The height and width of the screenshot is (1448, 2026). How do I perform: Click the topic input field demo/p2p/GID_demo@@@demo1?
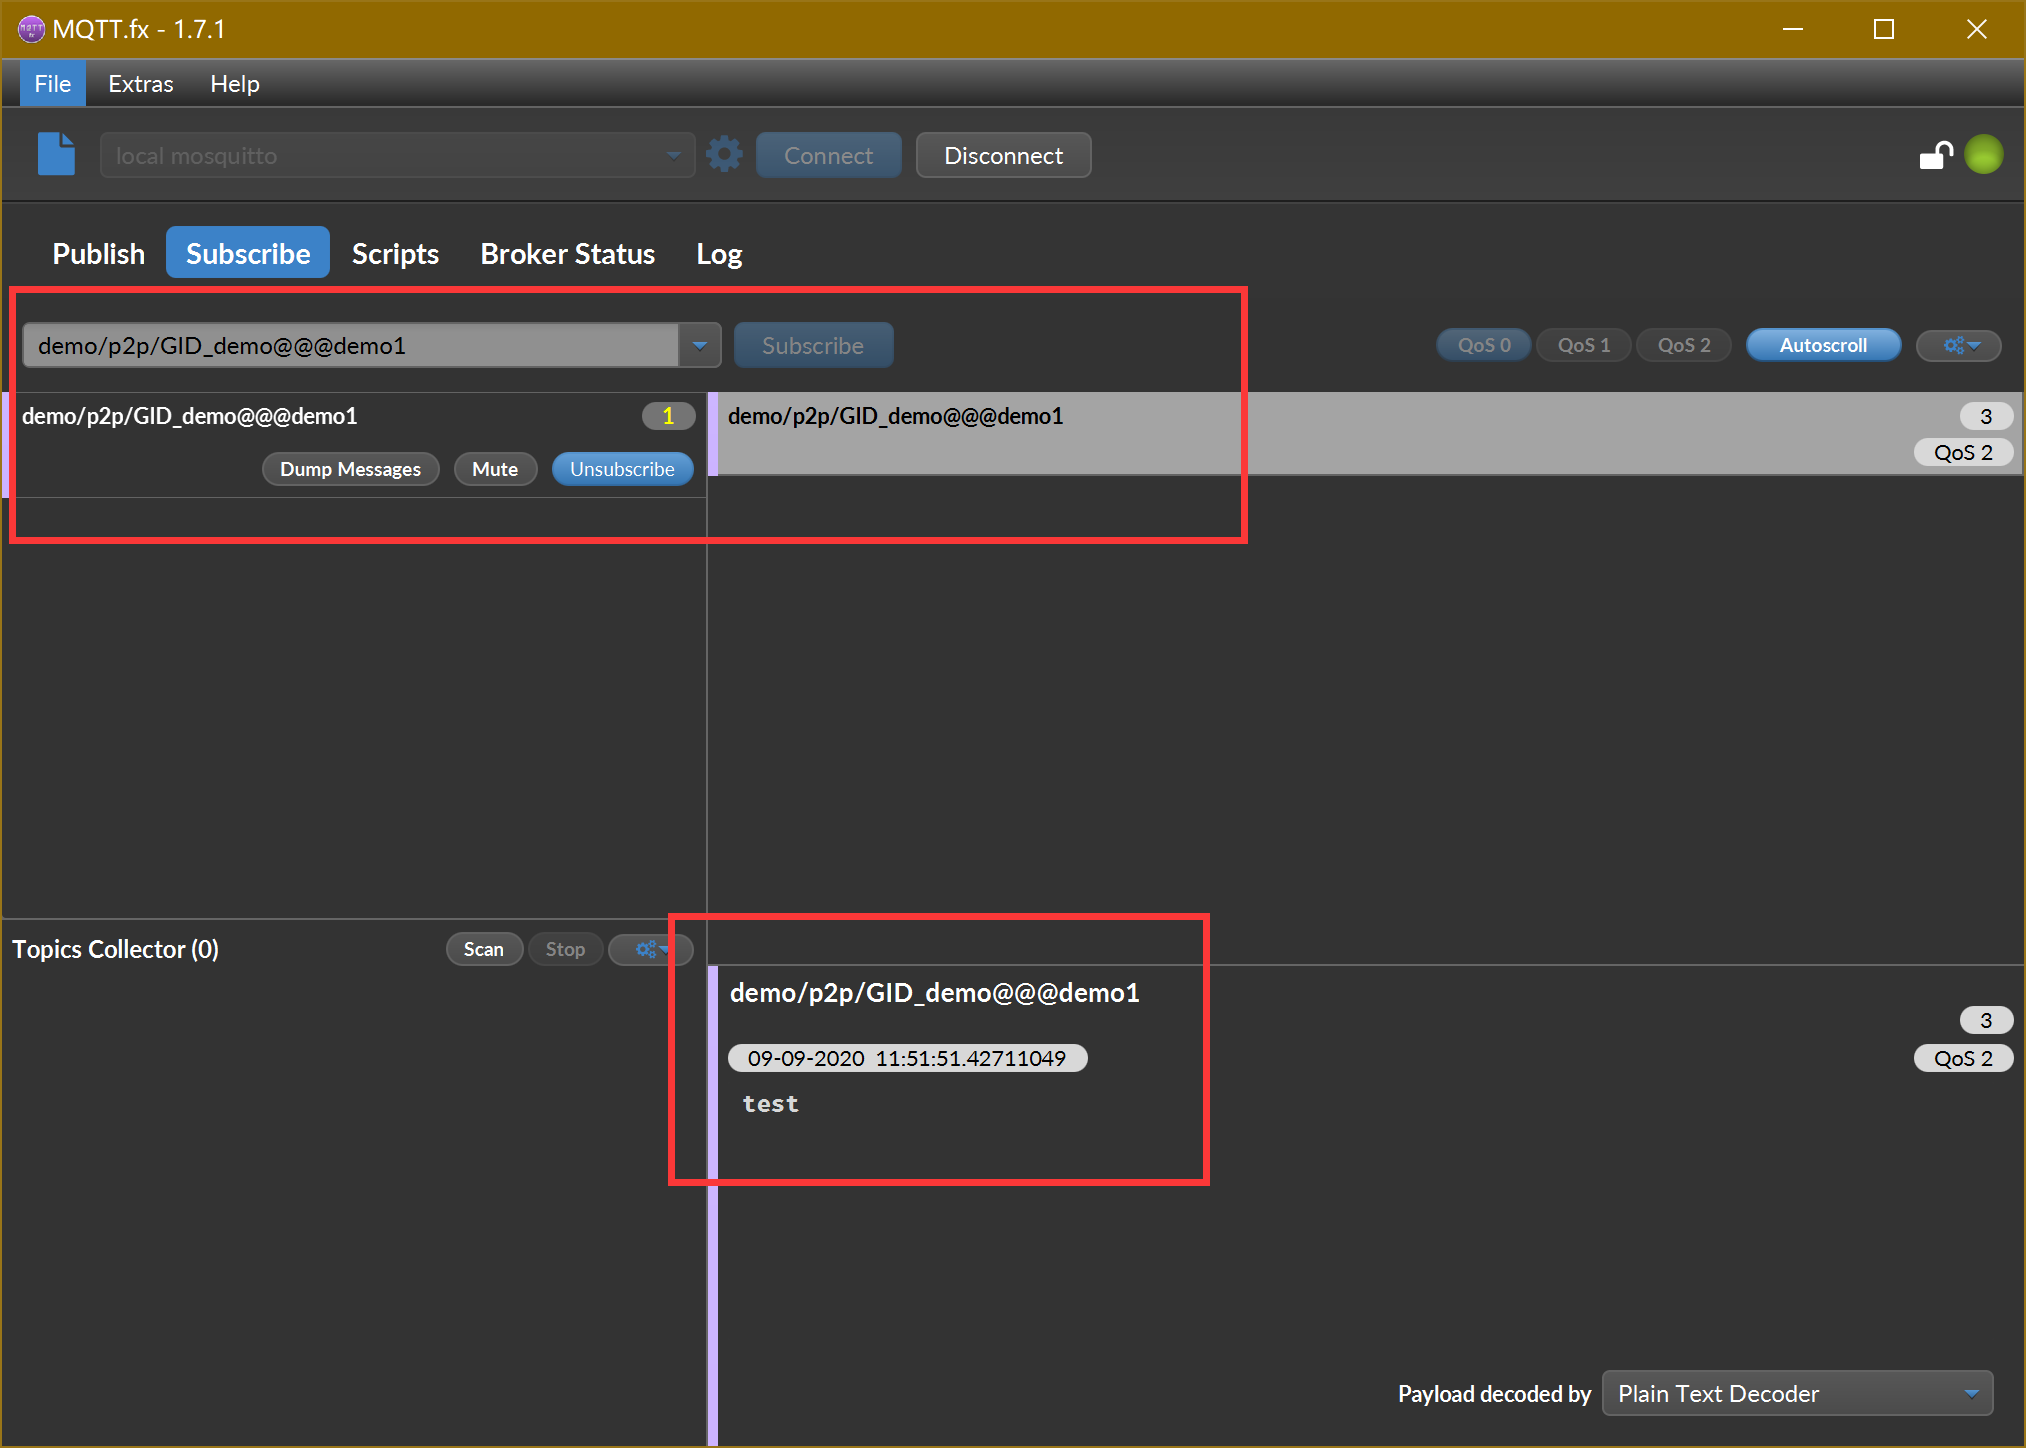pos(350,345)
